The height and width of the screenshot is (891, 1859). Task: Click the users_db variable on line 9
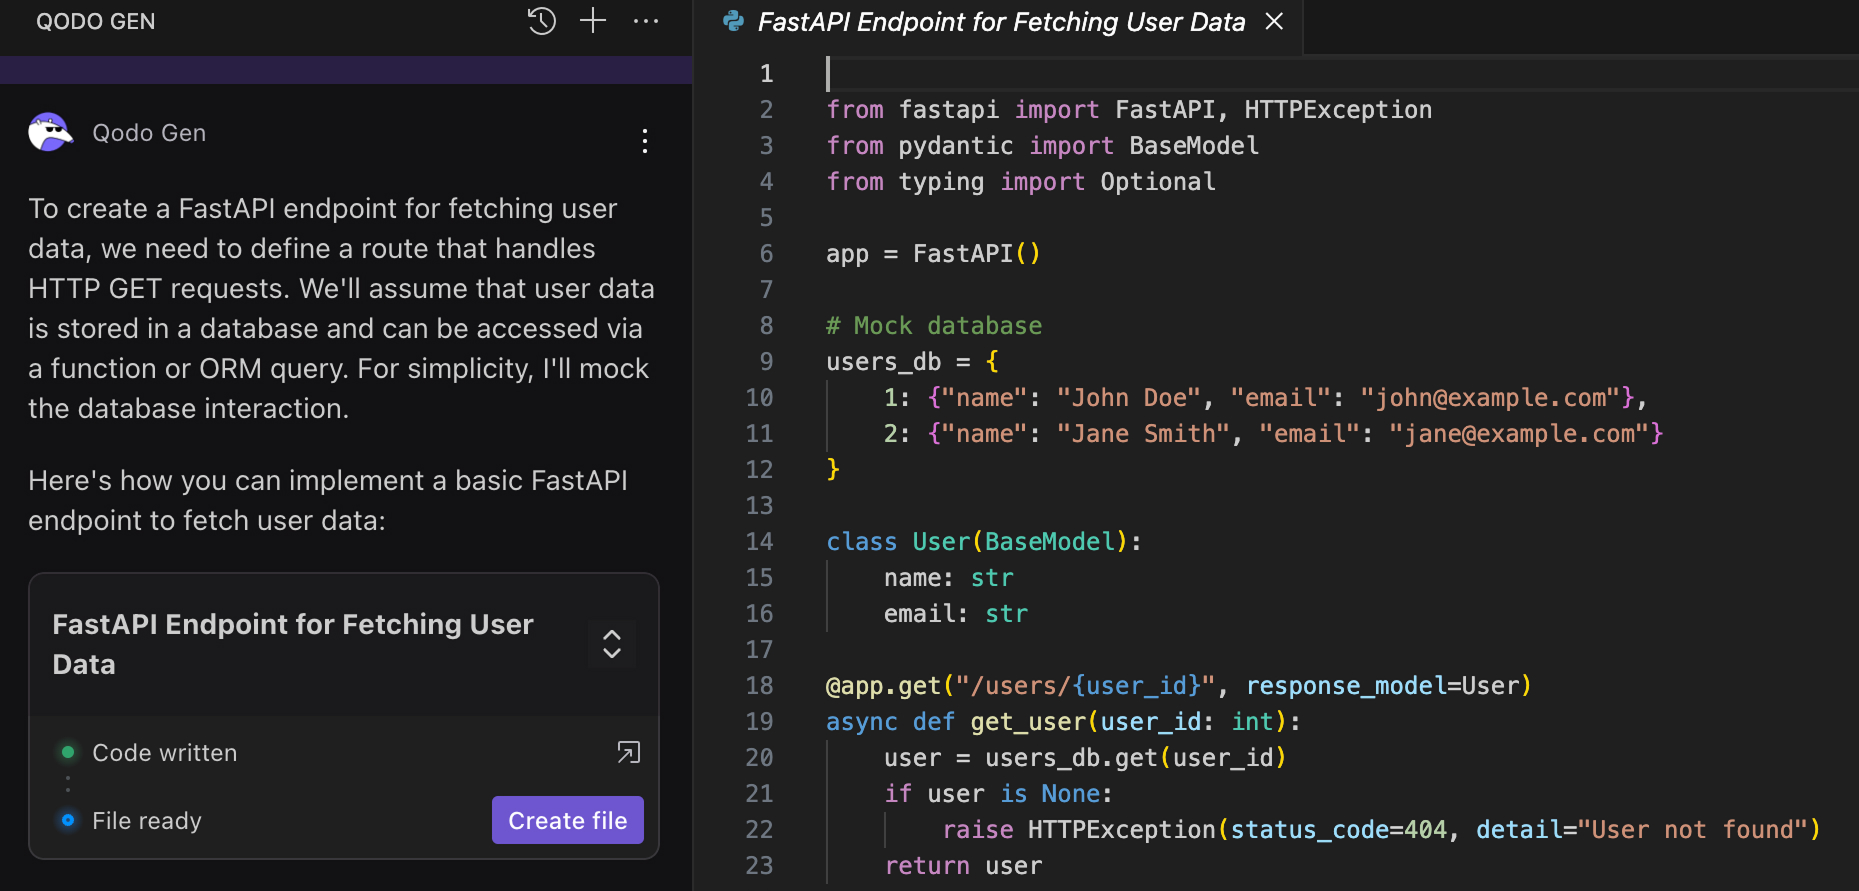[883, 362]
